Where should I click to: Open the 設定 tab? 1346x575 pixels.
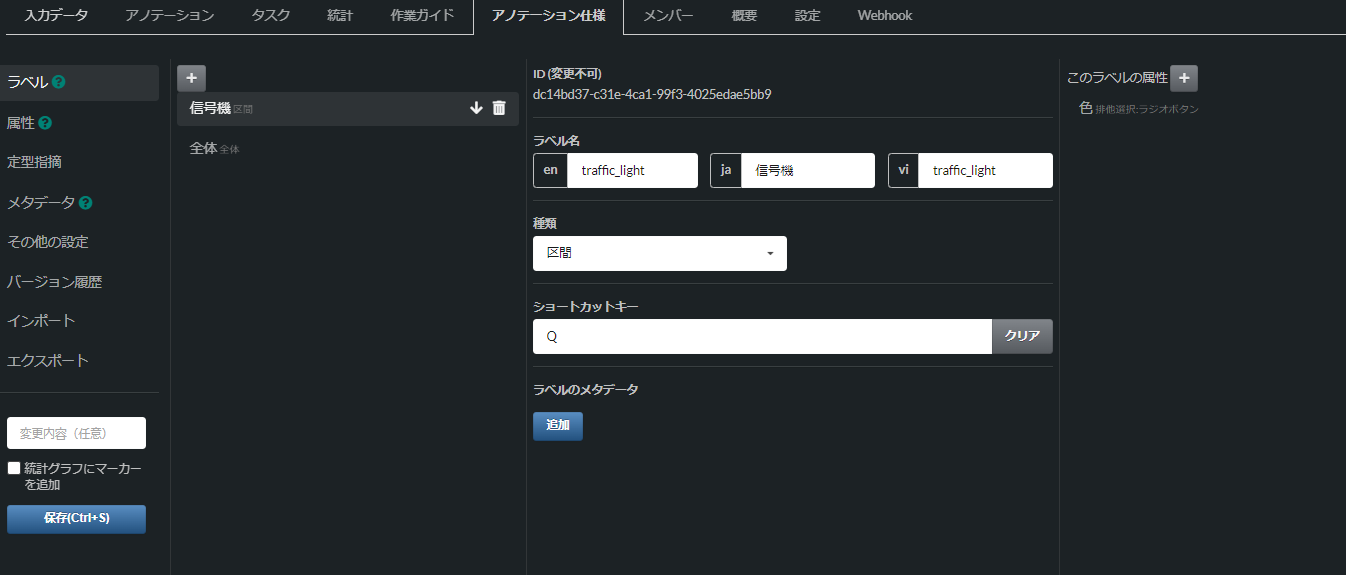(x=808, y=16)
